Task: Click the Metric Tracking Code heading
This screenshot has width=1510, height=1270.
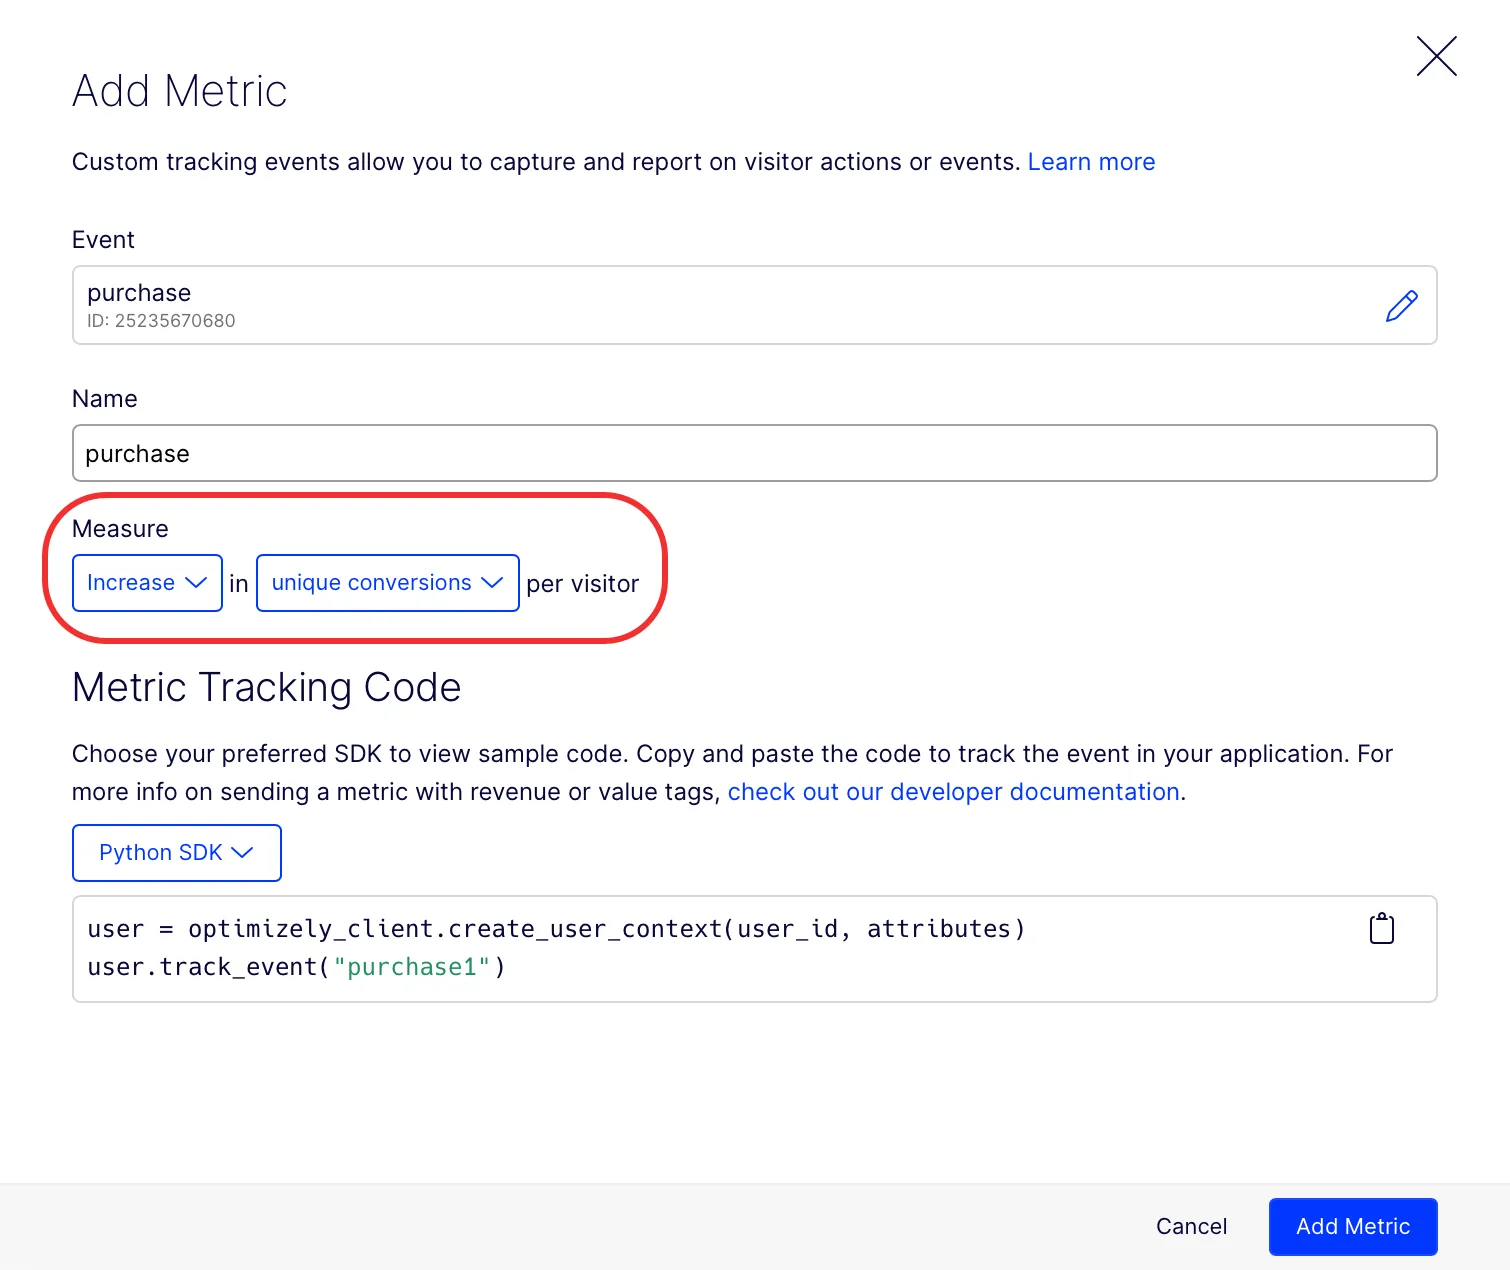Action: click(x=266, y=688)
